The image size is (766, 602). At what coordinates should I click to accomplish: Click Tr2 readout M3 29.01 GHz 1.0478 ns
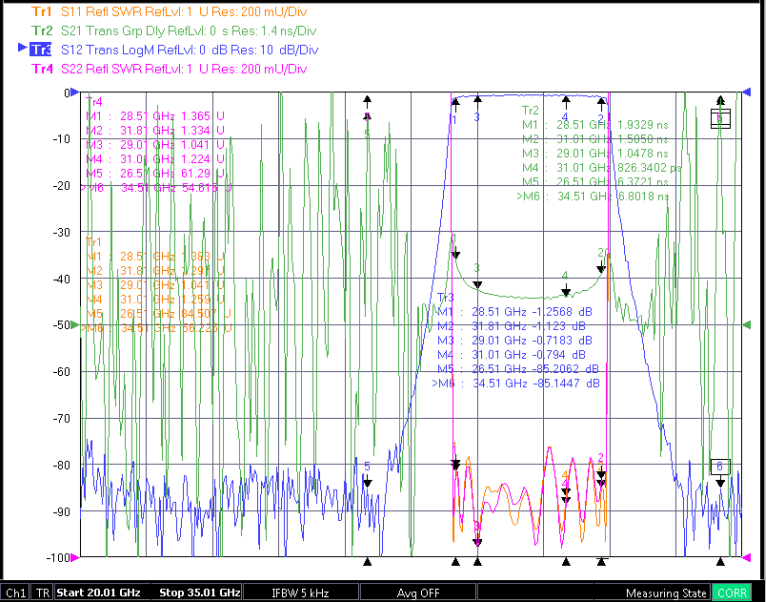pos(595,153)
